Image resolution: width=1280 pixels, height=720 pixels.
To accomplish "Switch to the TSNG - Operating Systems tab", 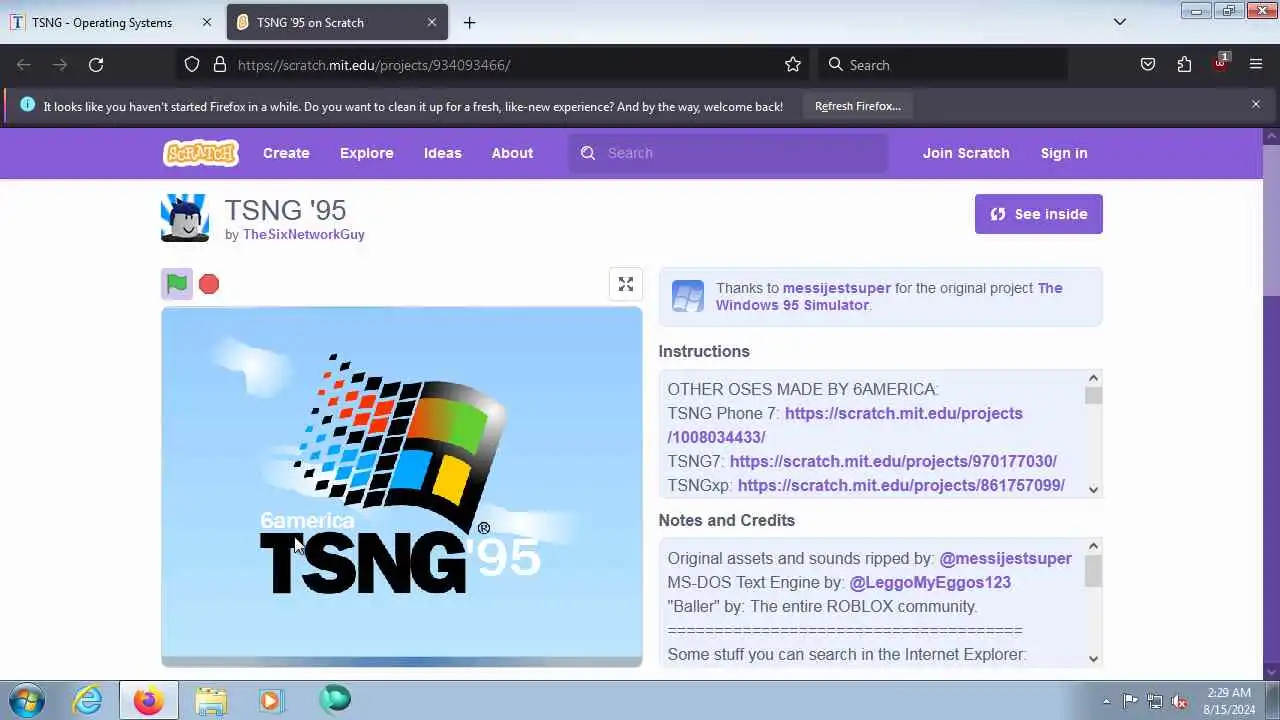I will click(x=112, y=22).
